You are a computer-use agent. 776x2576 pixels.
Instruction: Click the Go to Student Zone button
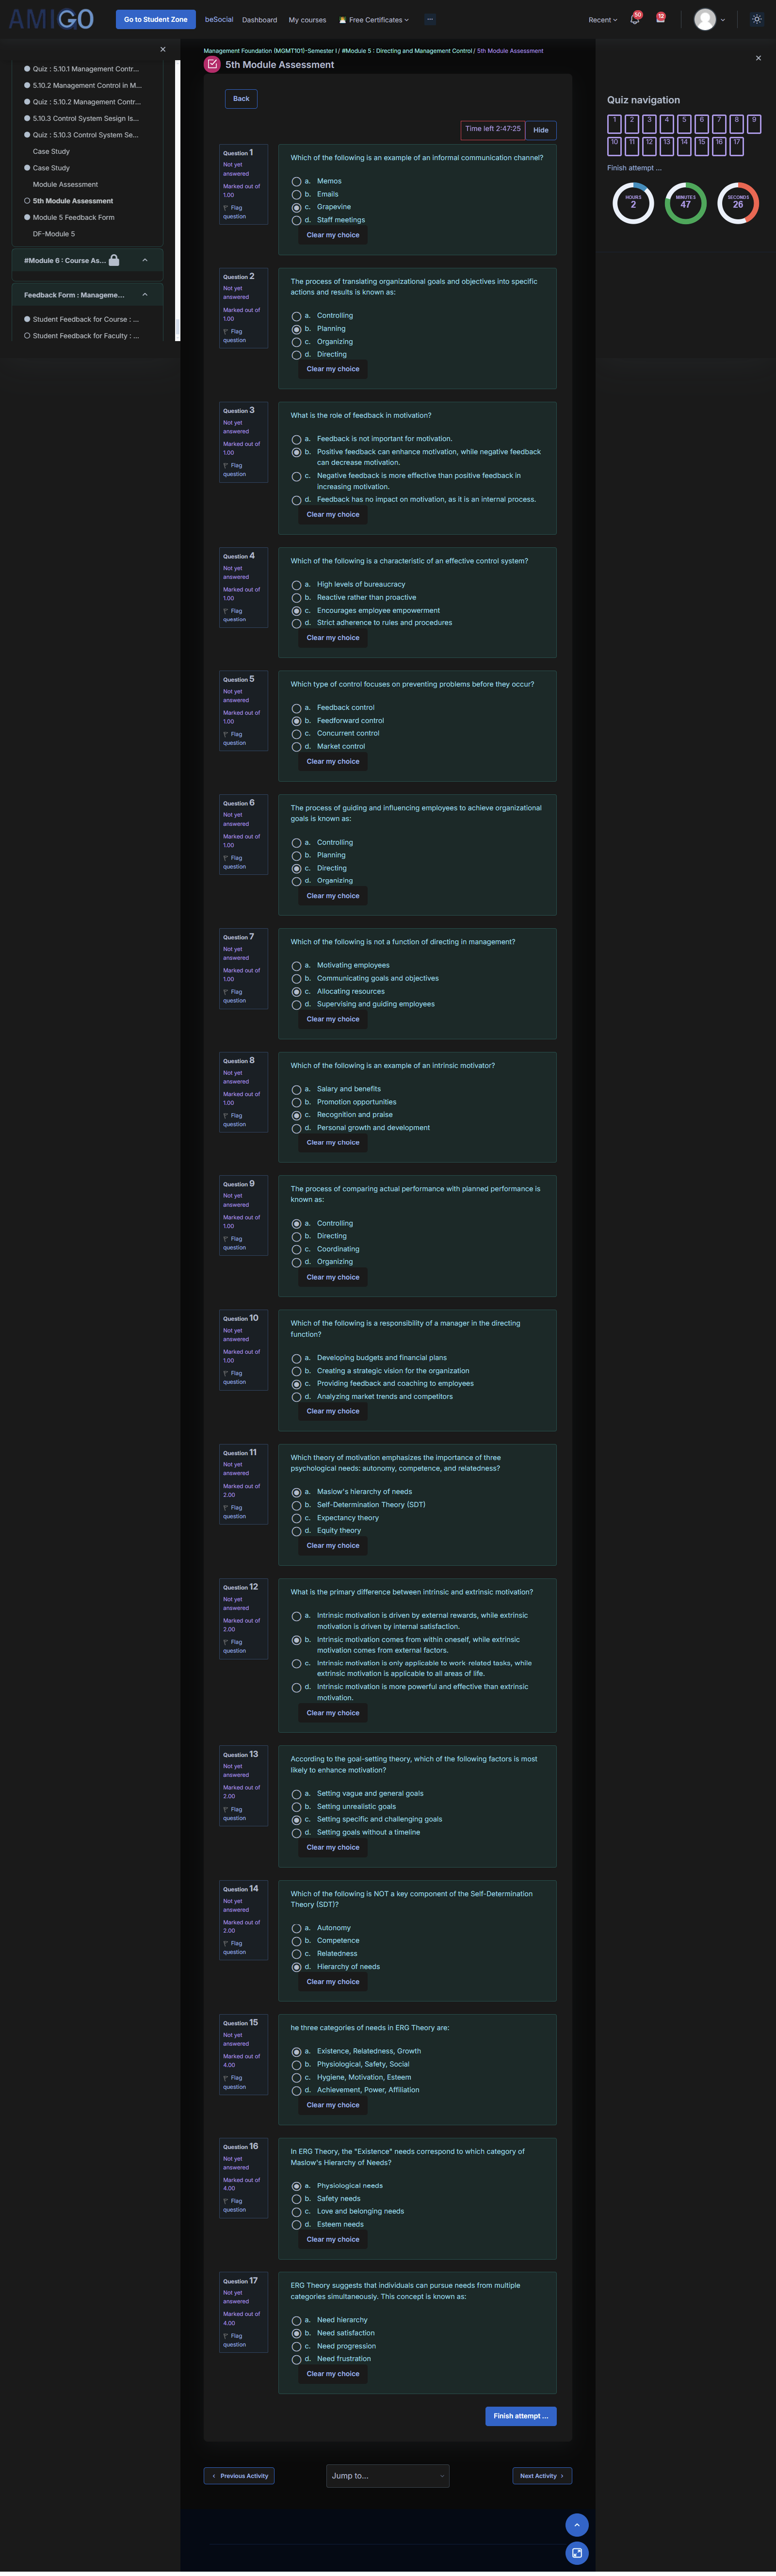coord(155,19)
